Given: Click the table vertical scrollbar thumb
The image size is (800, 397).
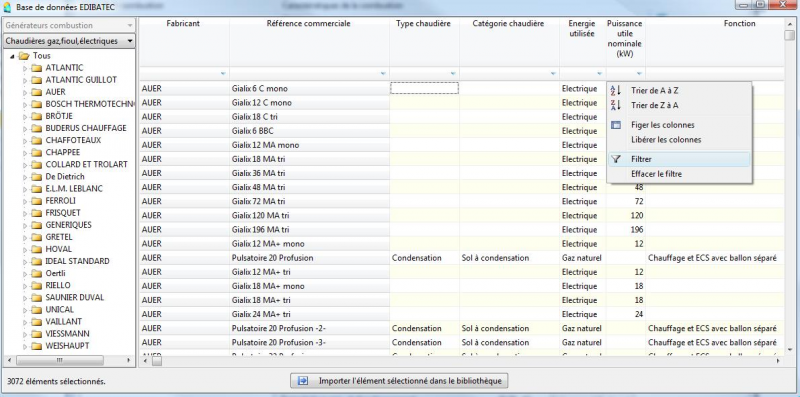Looking at the screenshot, I should click(x=790, y=35).
